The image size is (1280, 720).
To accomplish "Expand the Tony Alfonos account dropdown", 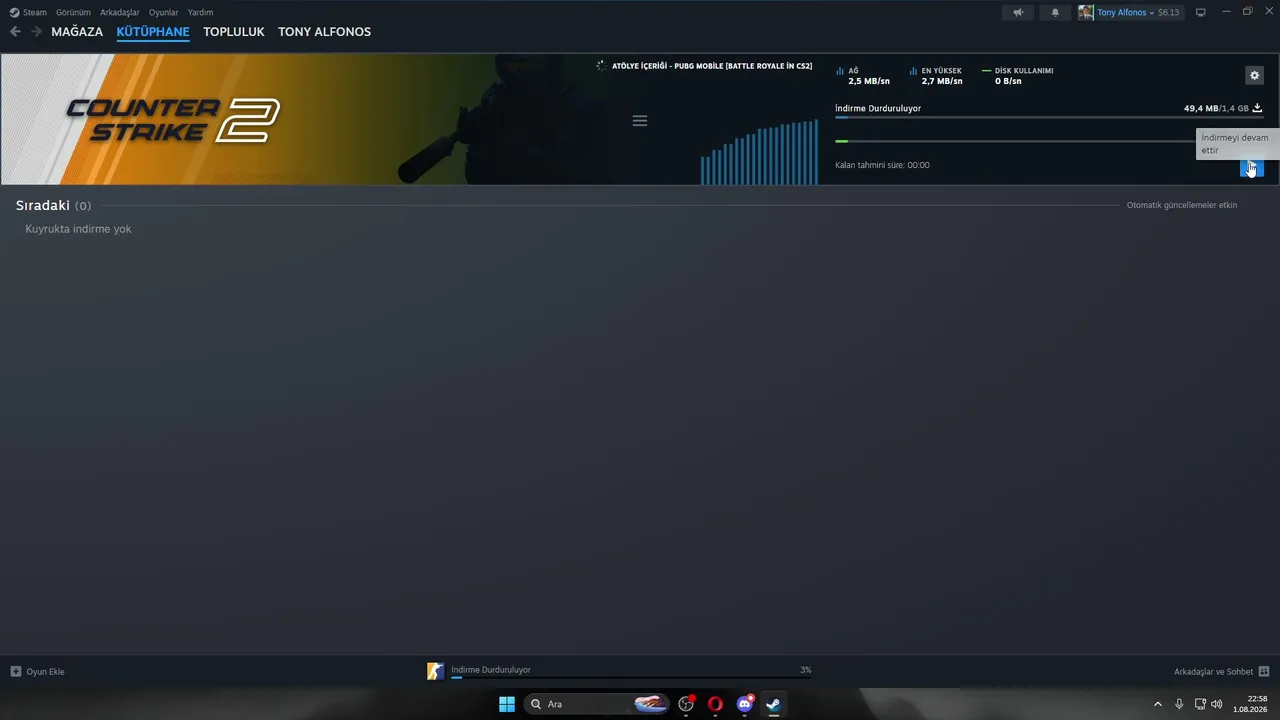I will pos(1125,12).
